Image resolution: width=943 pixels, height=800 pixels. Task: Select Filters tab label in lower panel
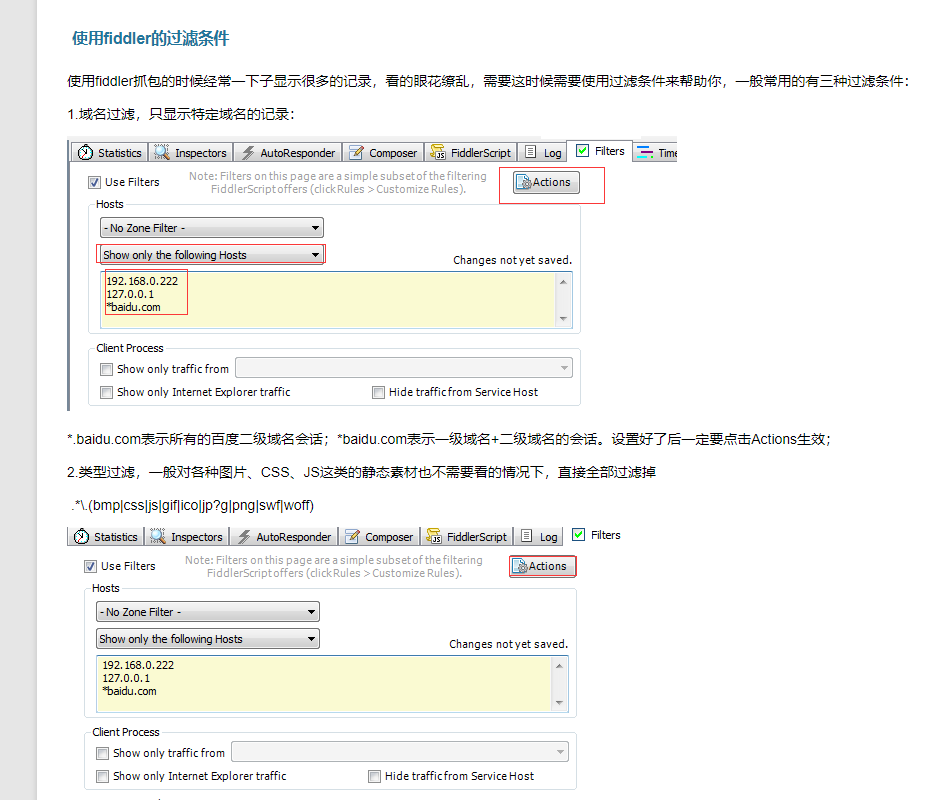[x=606, y=535]
